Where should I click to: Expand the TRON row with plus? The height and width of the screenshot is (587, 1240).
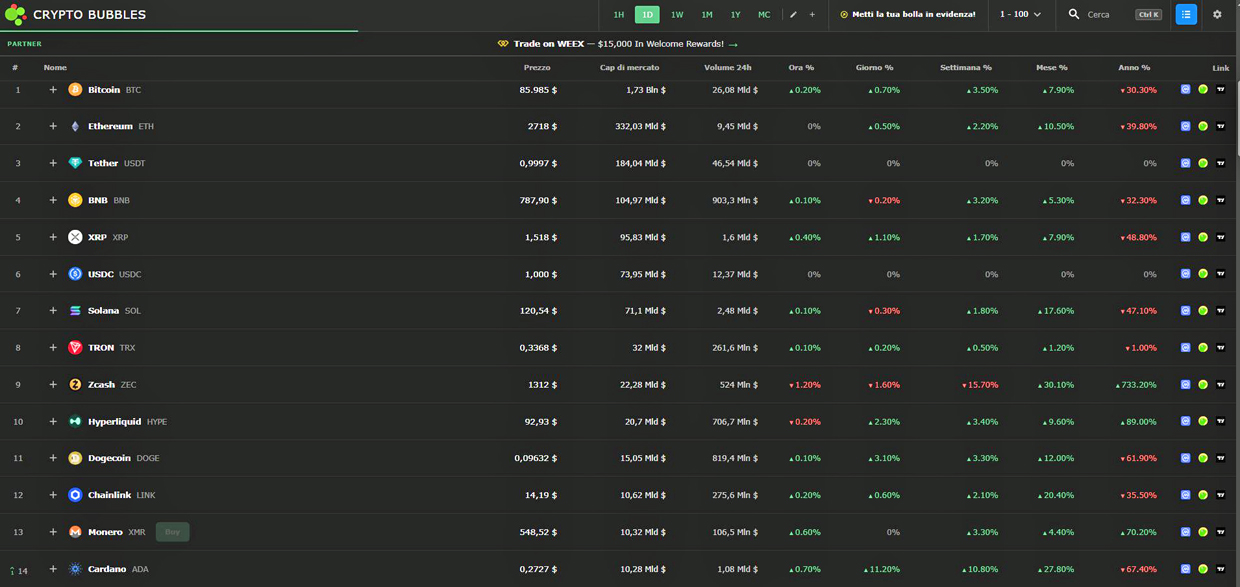(x=53, y=347)
